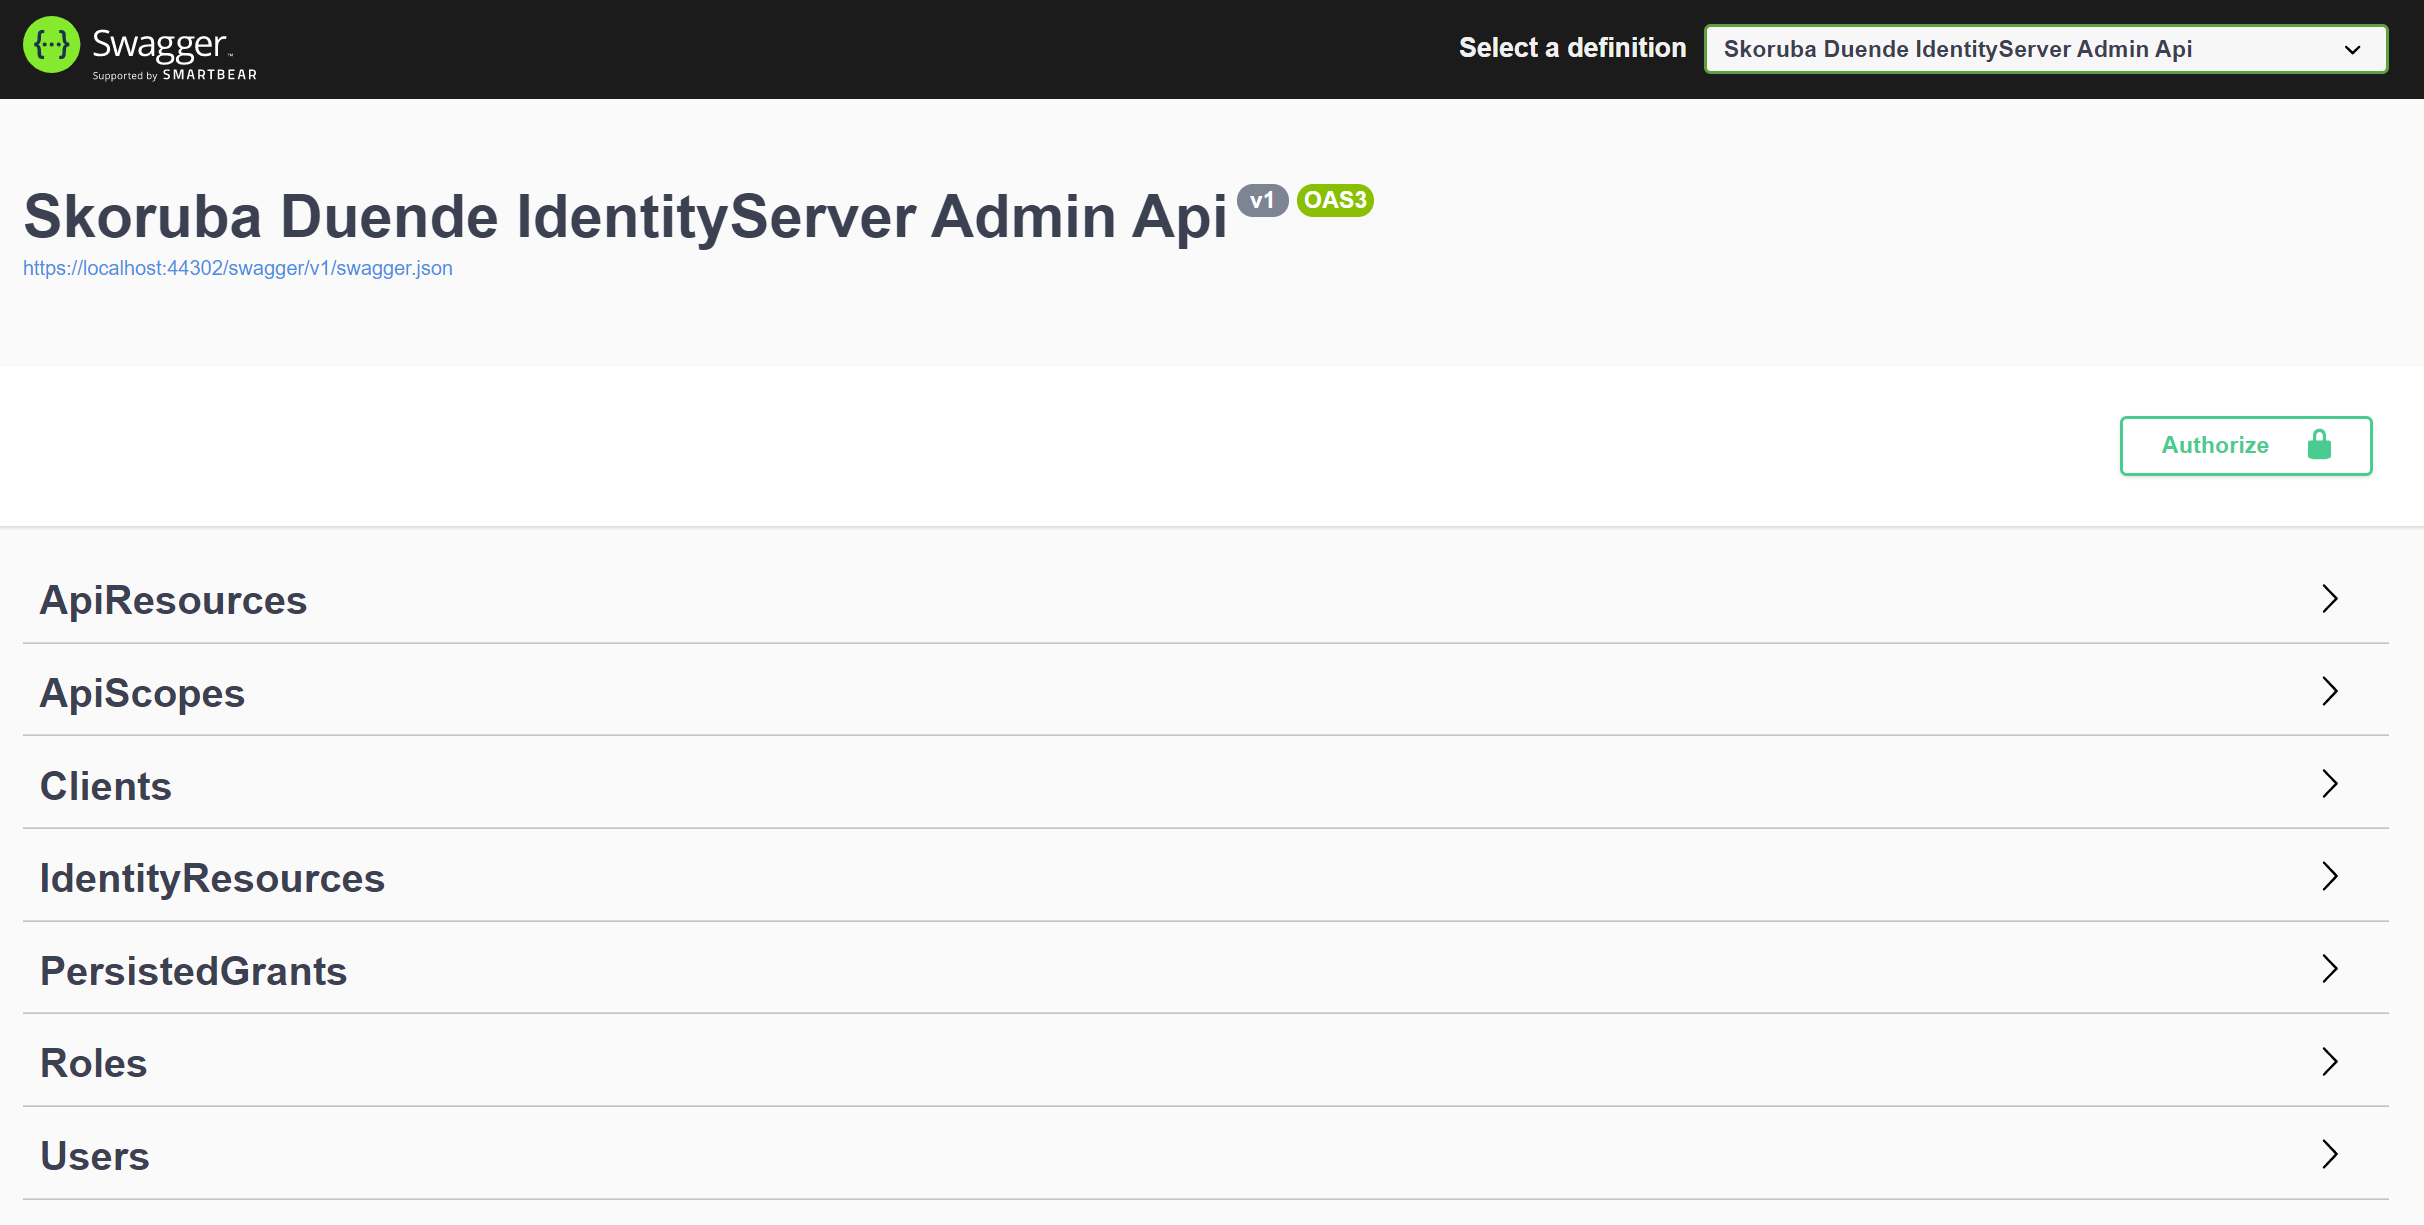This screenshot has height=1225, width=2424.
Task: Click the OAS3 badge
Action: pos(1335,200)
